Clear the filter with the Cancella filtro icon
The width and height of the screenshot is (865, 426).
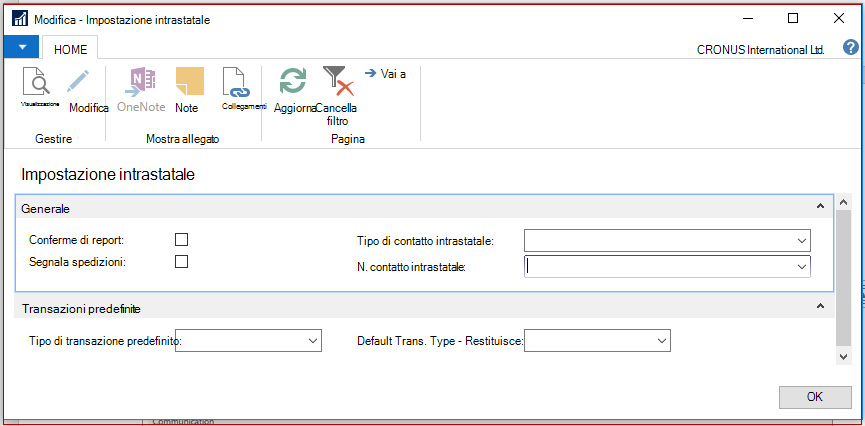point(338,81)
